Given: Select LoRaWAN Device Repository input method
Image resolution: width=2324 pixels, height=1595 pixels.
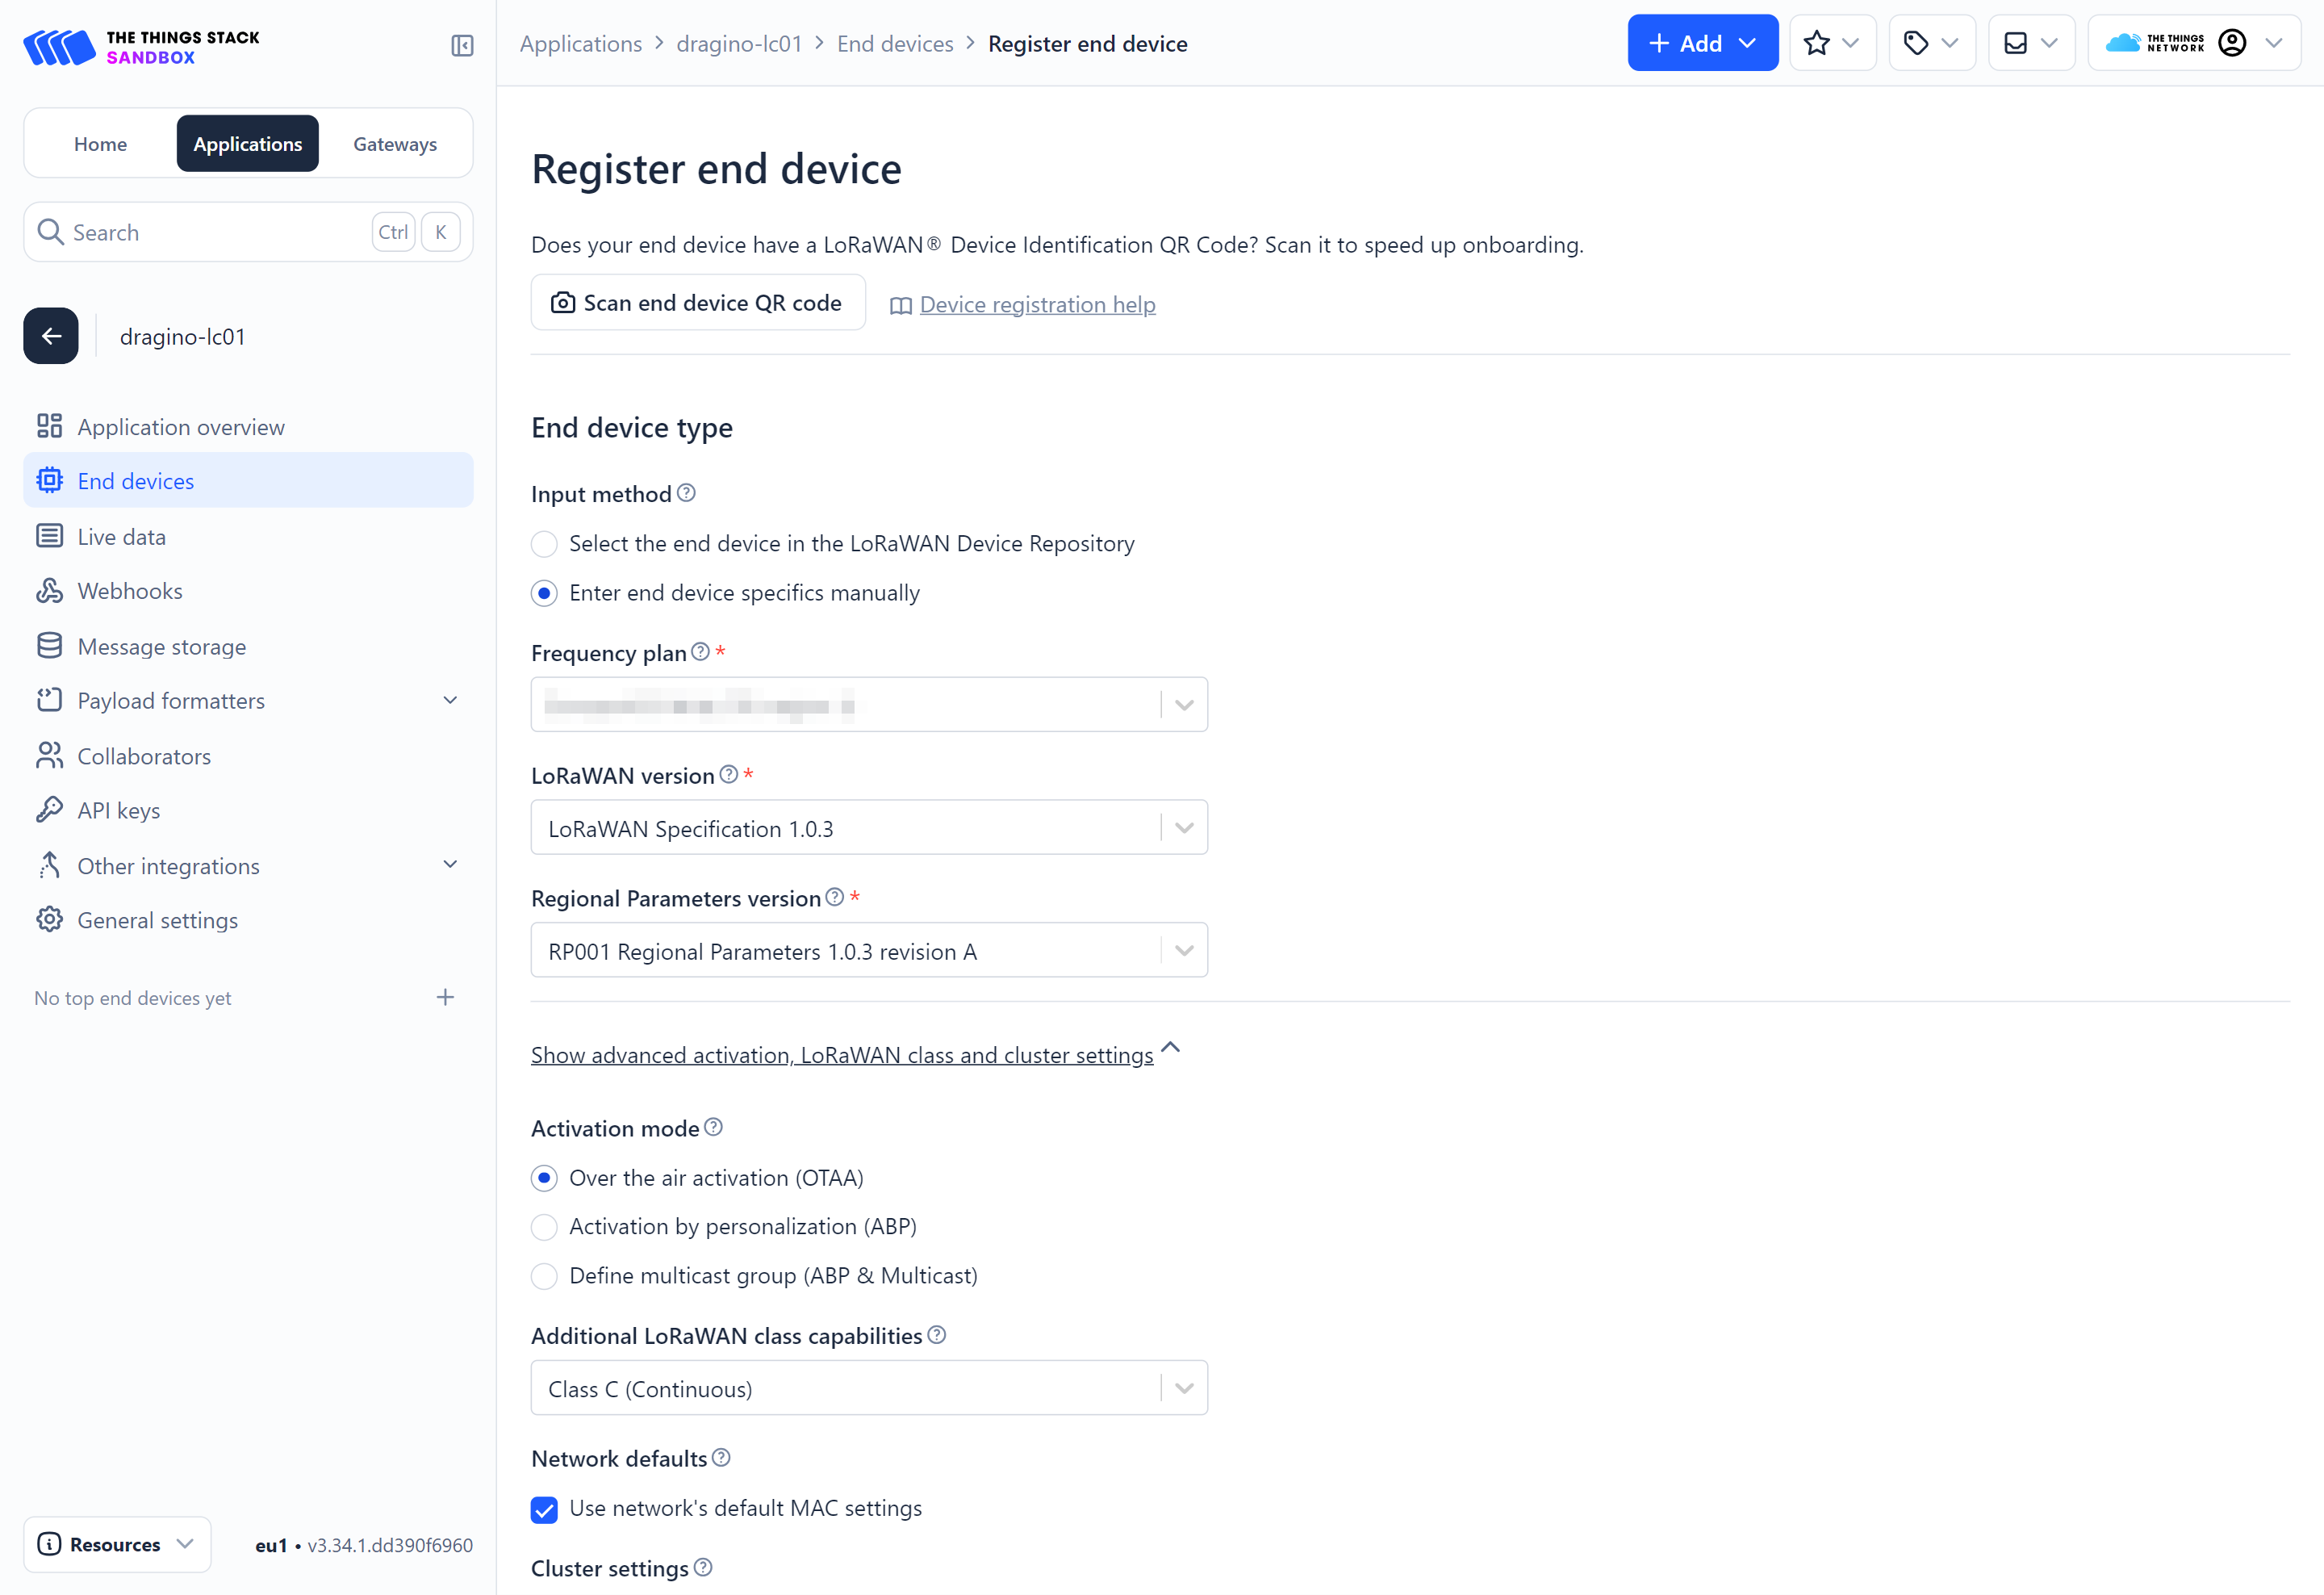Looking at the screenshot, I should 544,544.
